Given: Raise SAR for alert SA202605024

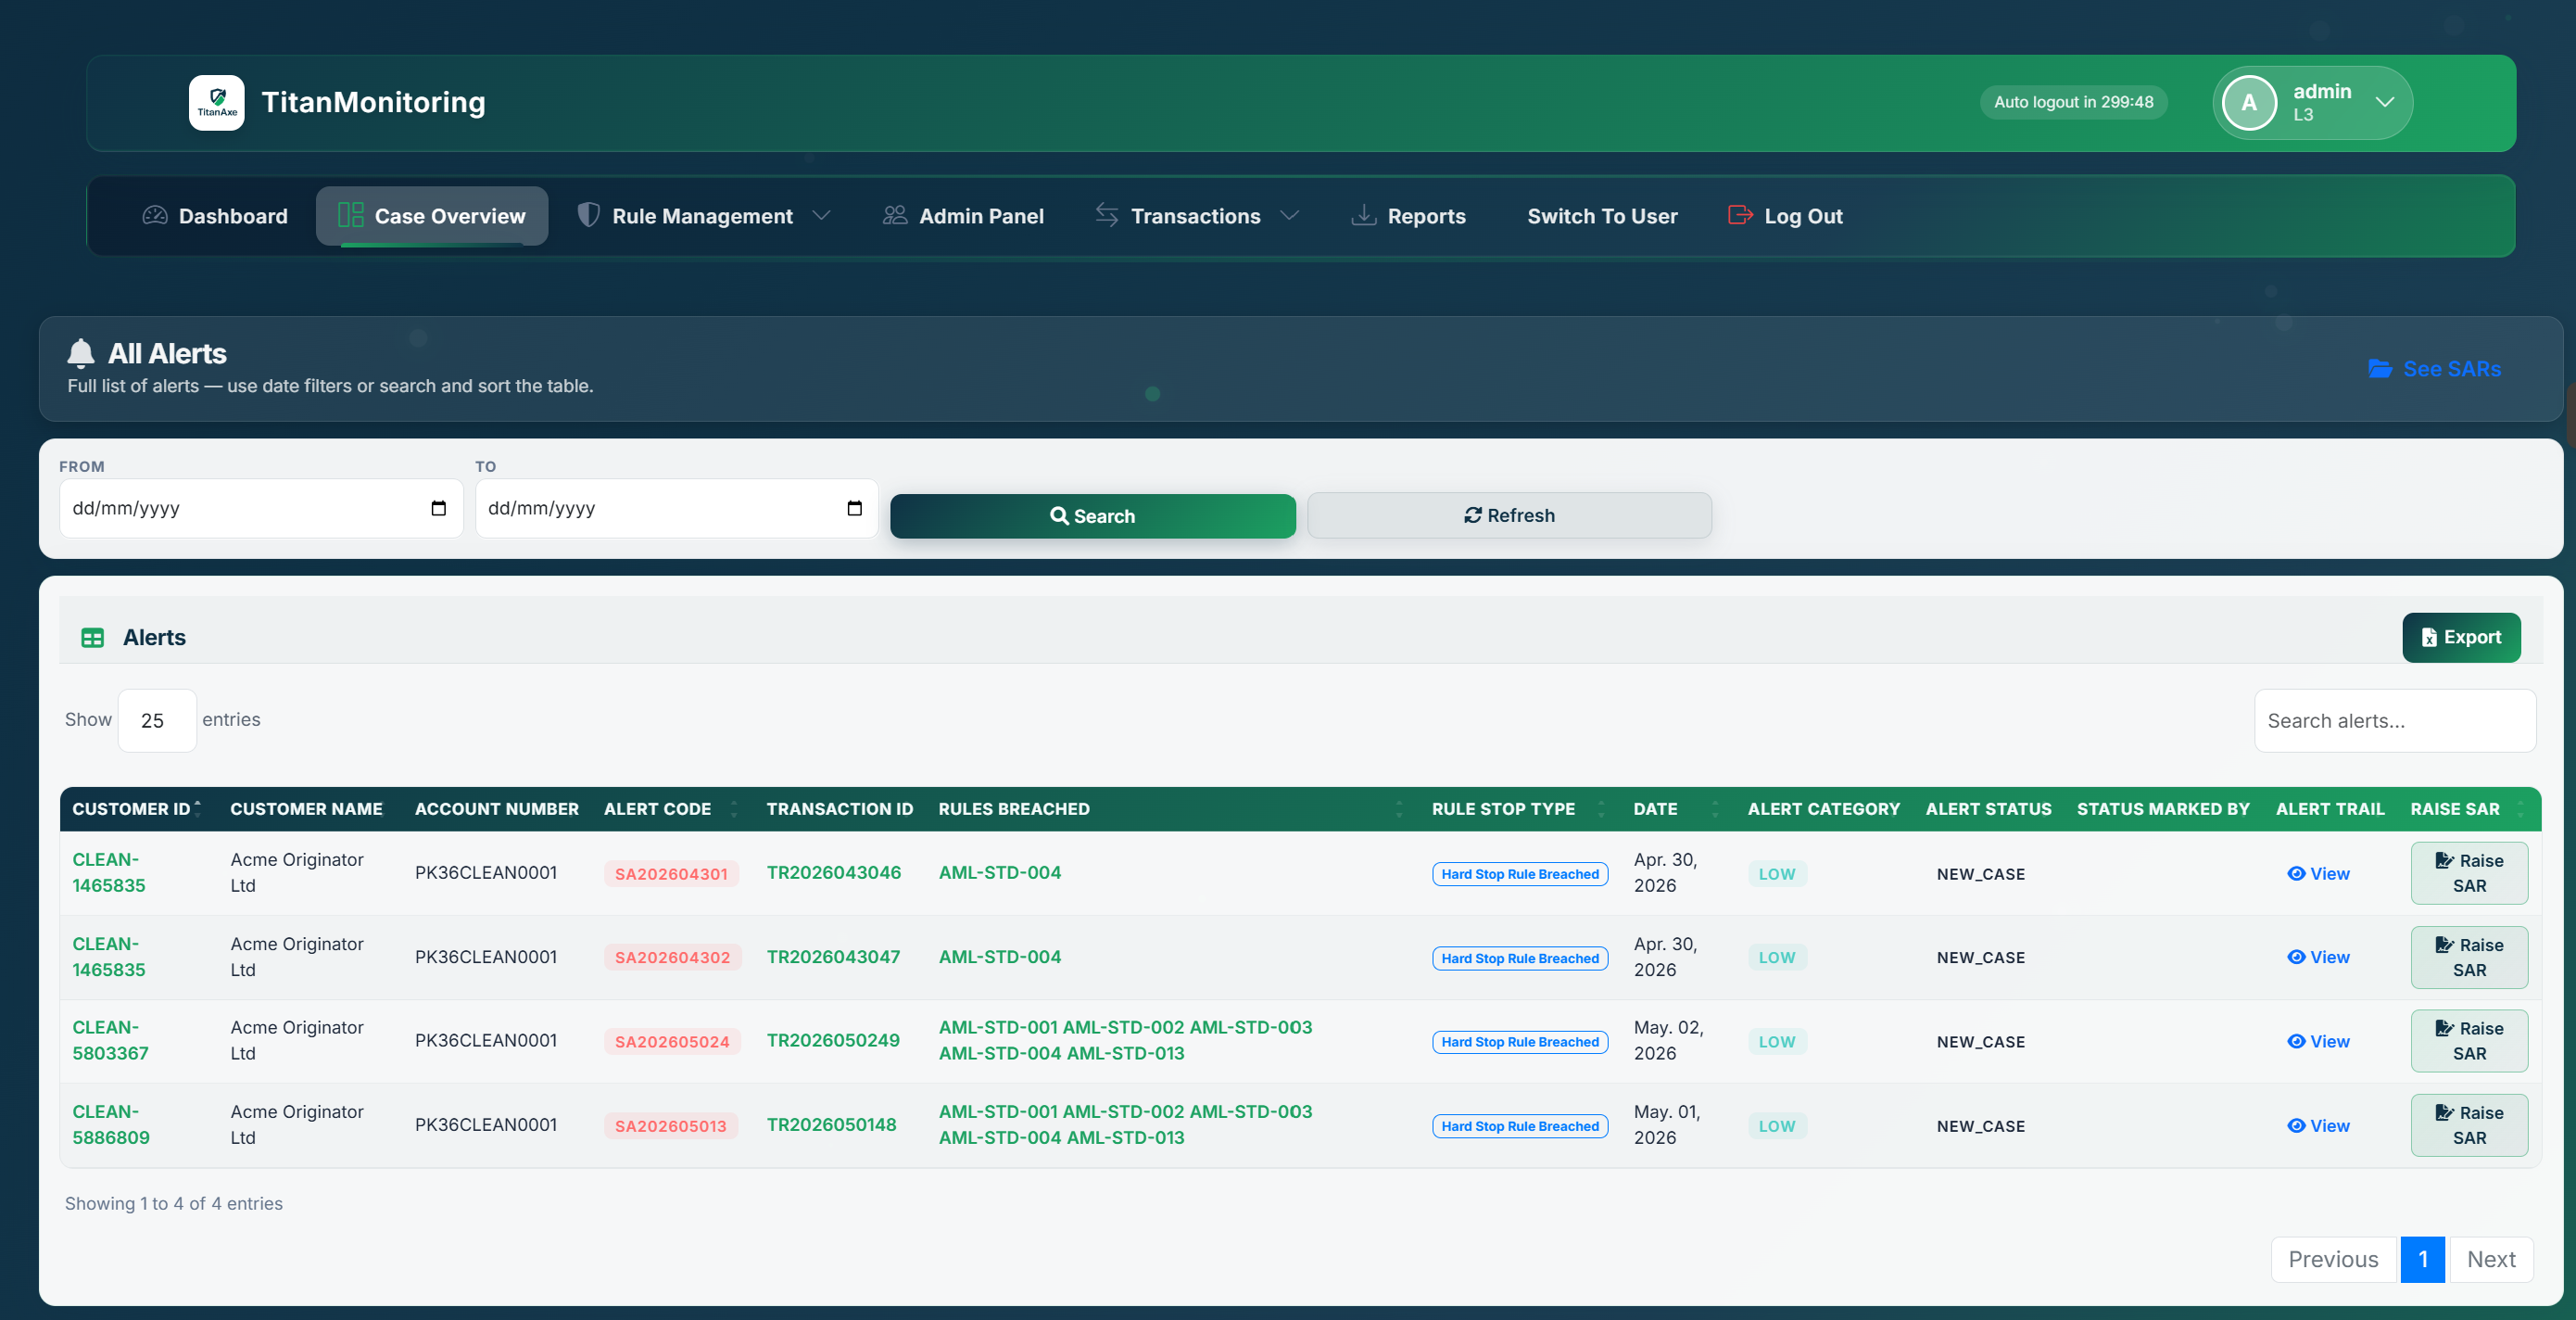Looking at the screenshot, I should pos(2469,1041).
